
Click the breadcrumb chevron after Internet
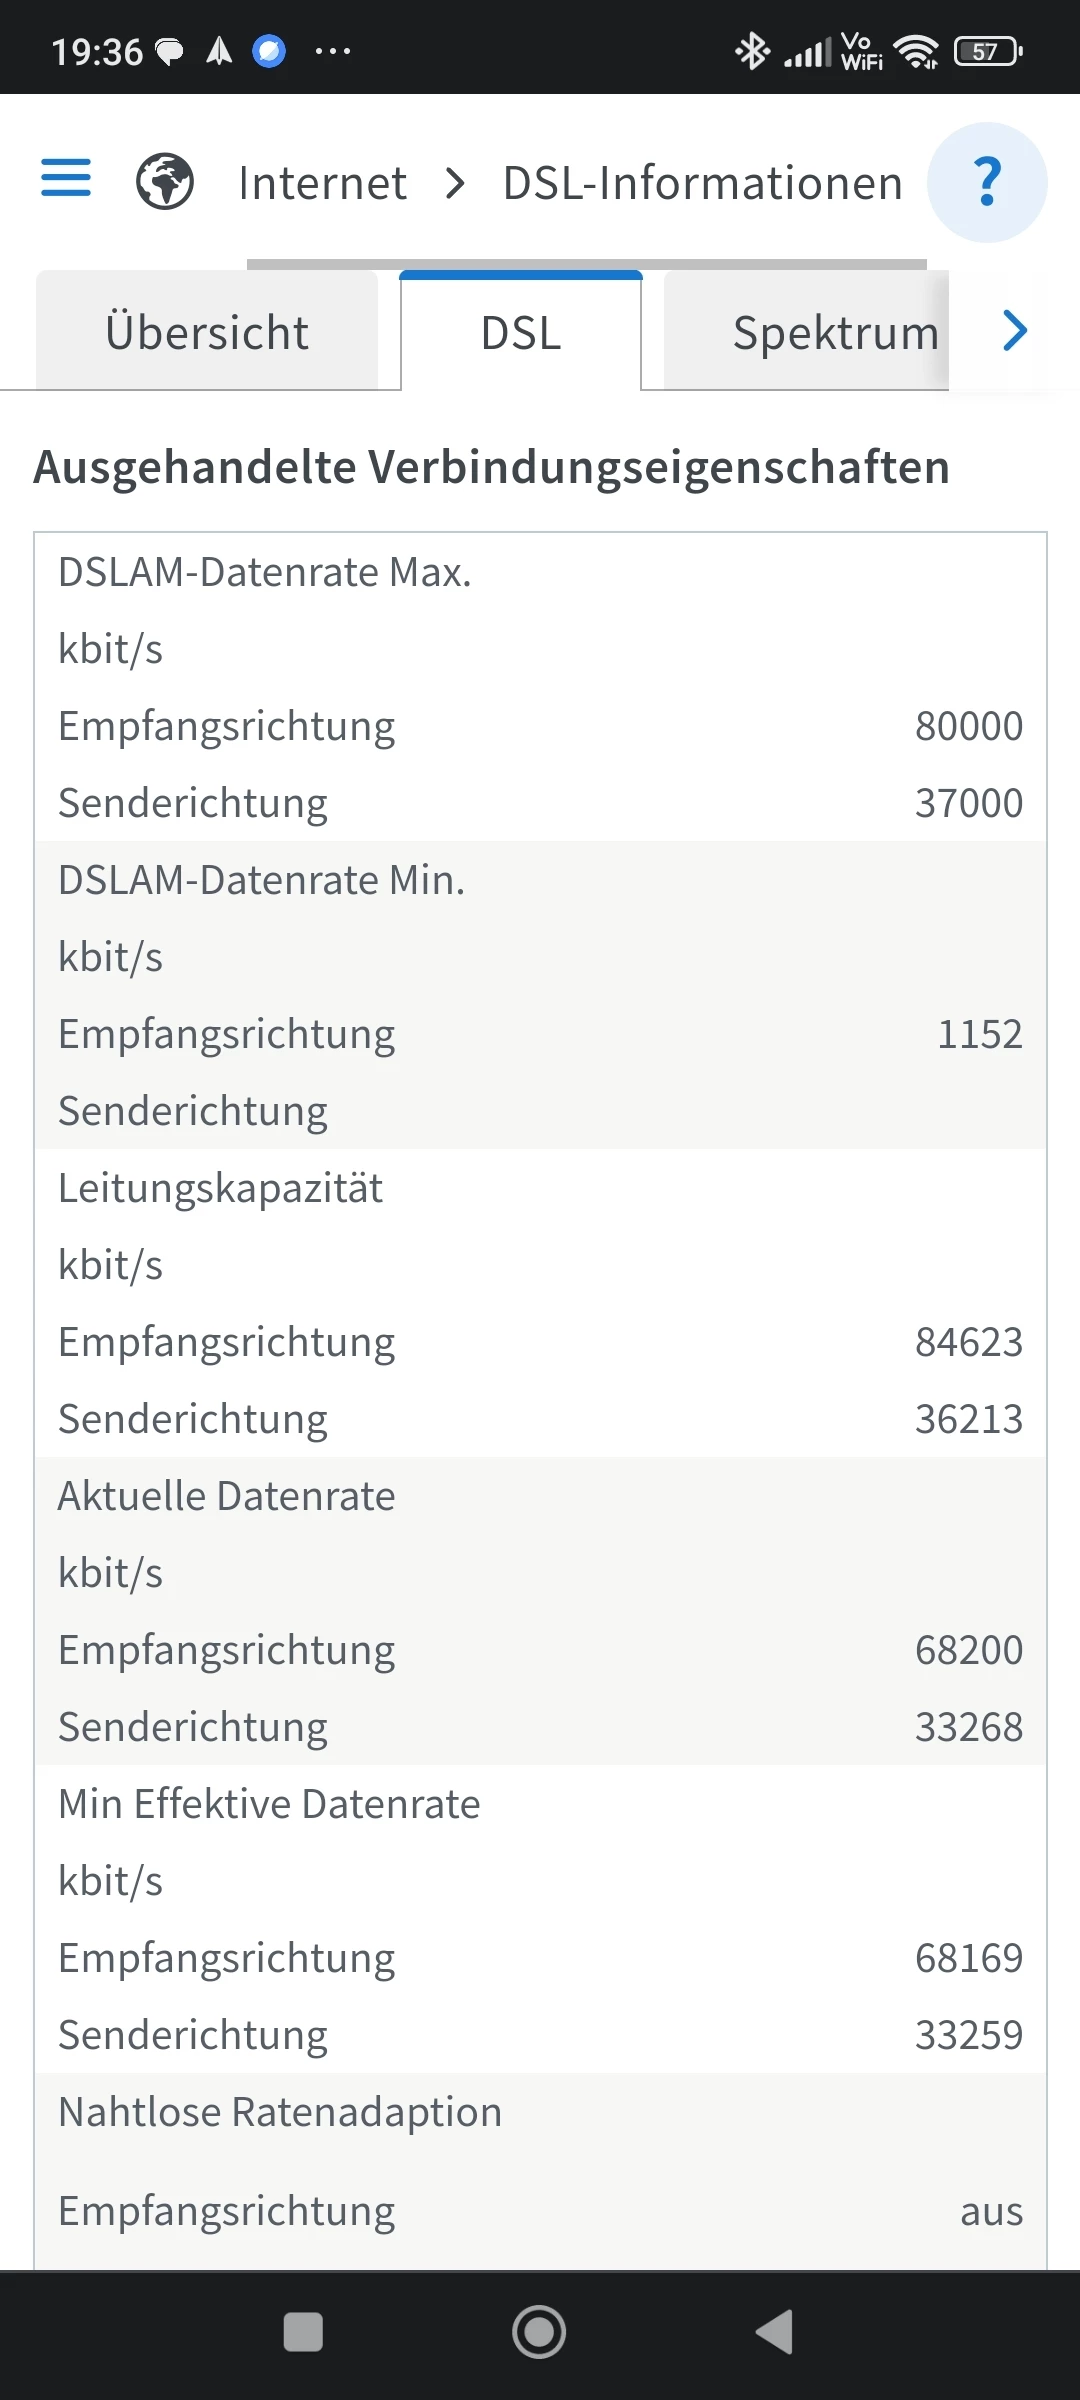(x=455, y=183)
